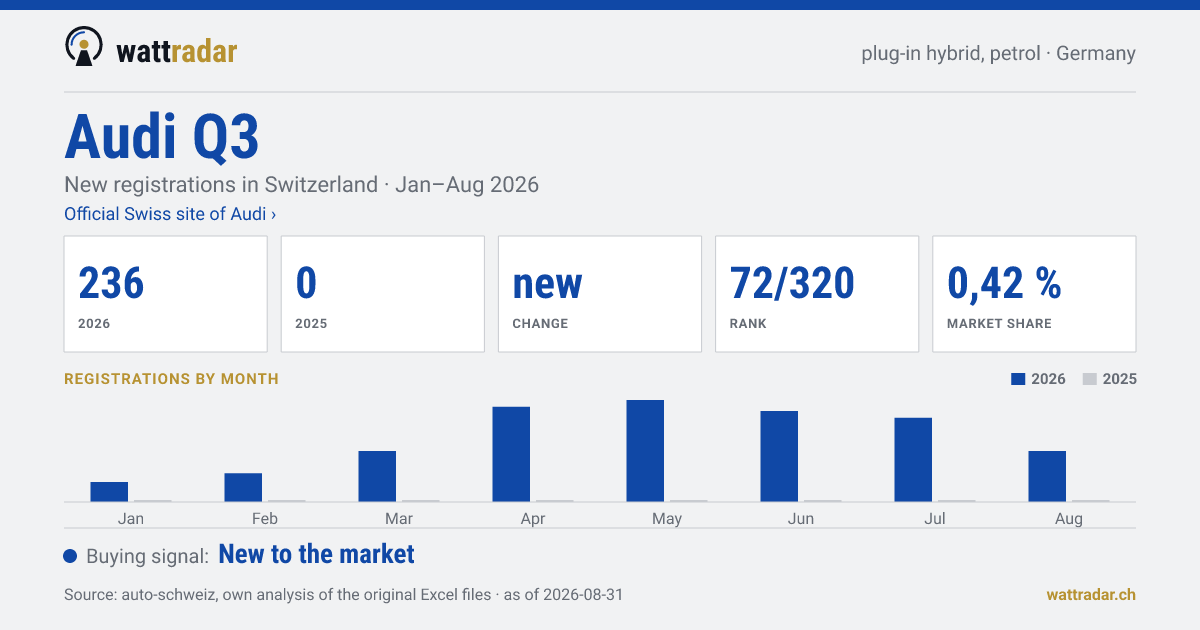Click the wattradar brand name text
Viewport: 1200px width, 630px height.
pyautogui.click(x=176, y=50)
